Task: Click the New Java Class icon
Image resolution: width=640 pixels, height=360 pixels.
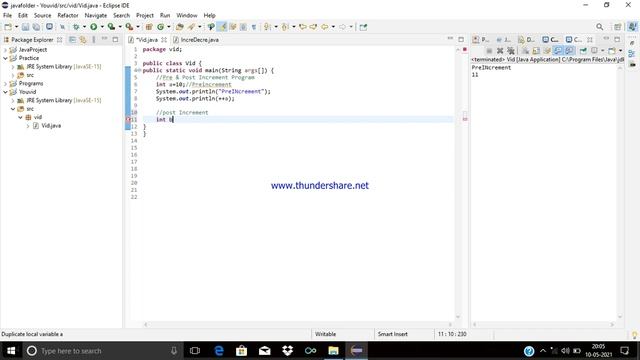Action: [160, 27]
